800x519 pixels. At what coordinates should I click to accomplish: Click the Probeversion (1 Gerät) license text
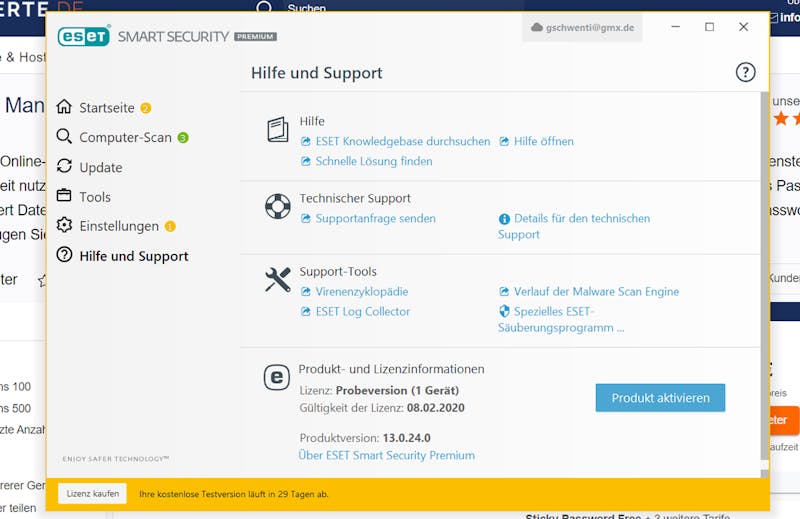click(x=397, y=391)
